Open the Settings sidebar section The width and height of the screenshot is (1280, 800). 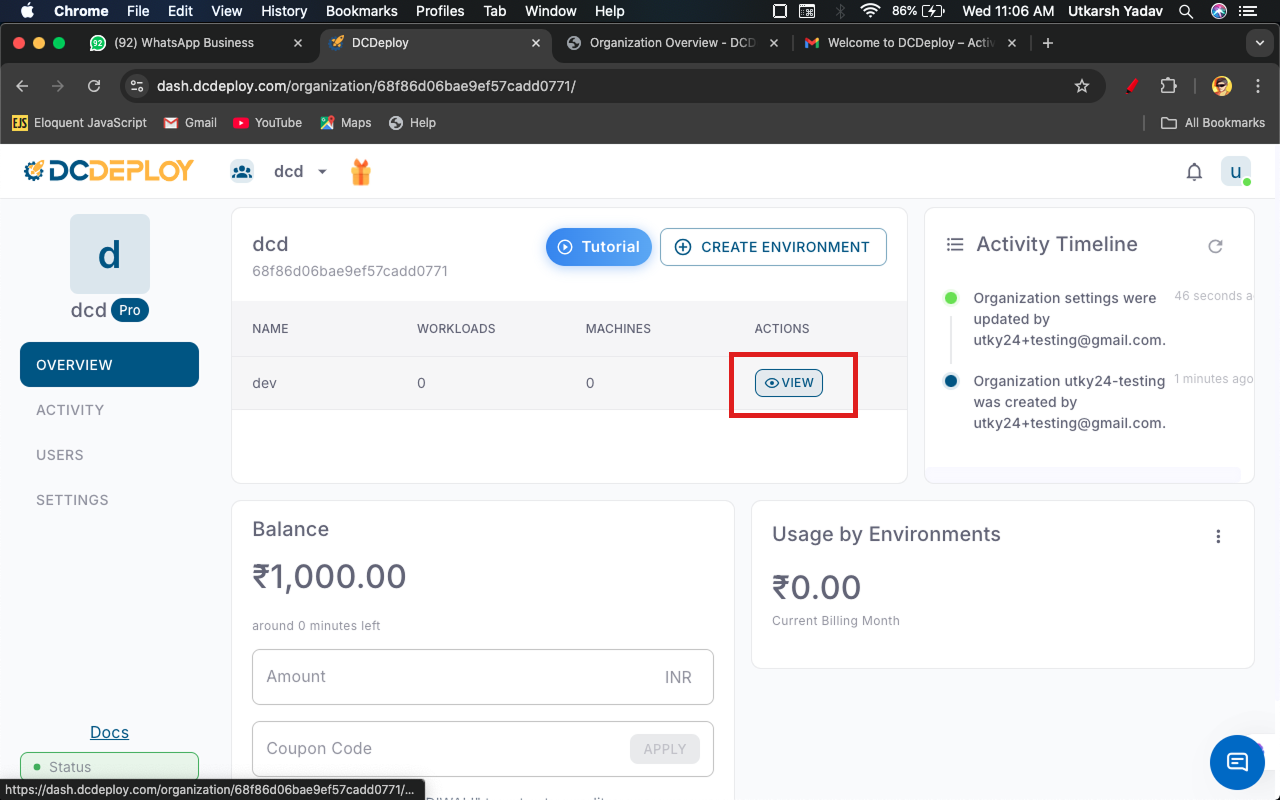(72, 500)
